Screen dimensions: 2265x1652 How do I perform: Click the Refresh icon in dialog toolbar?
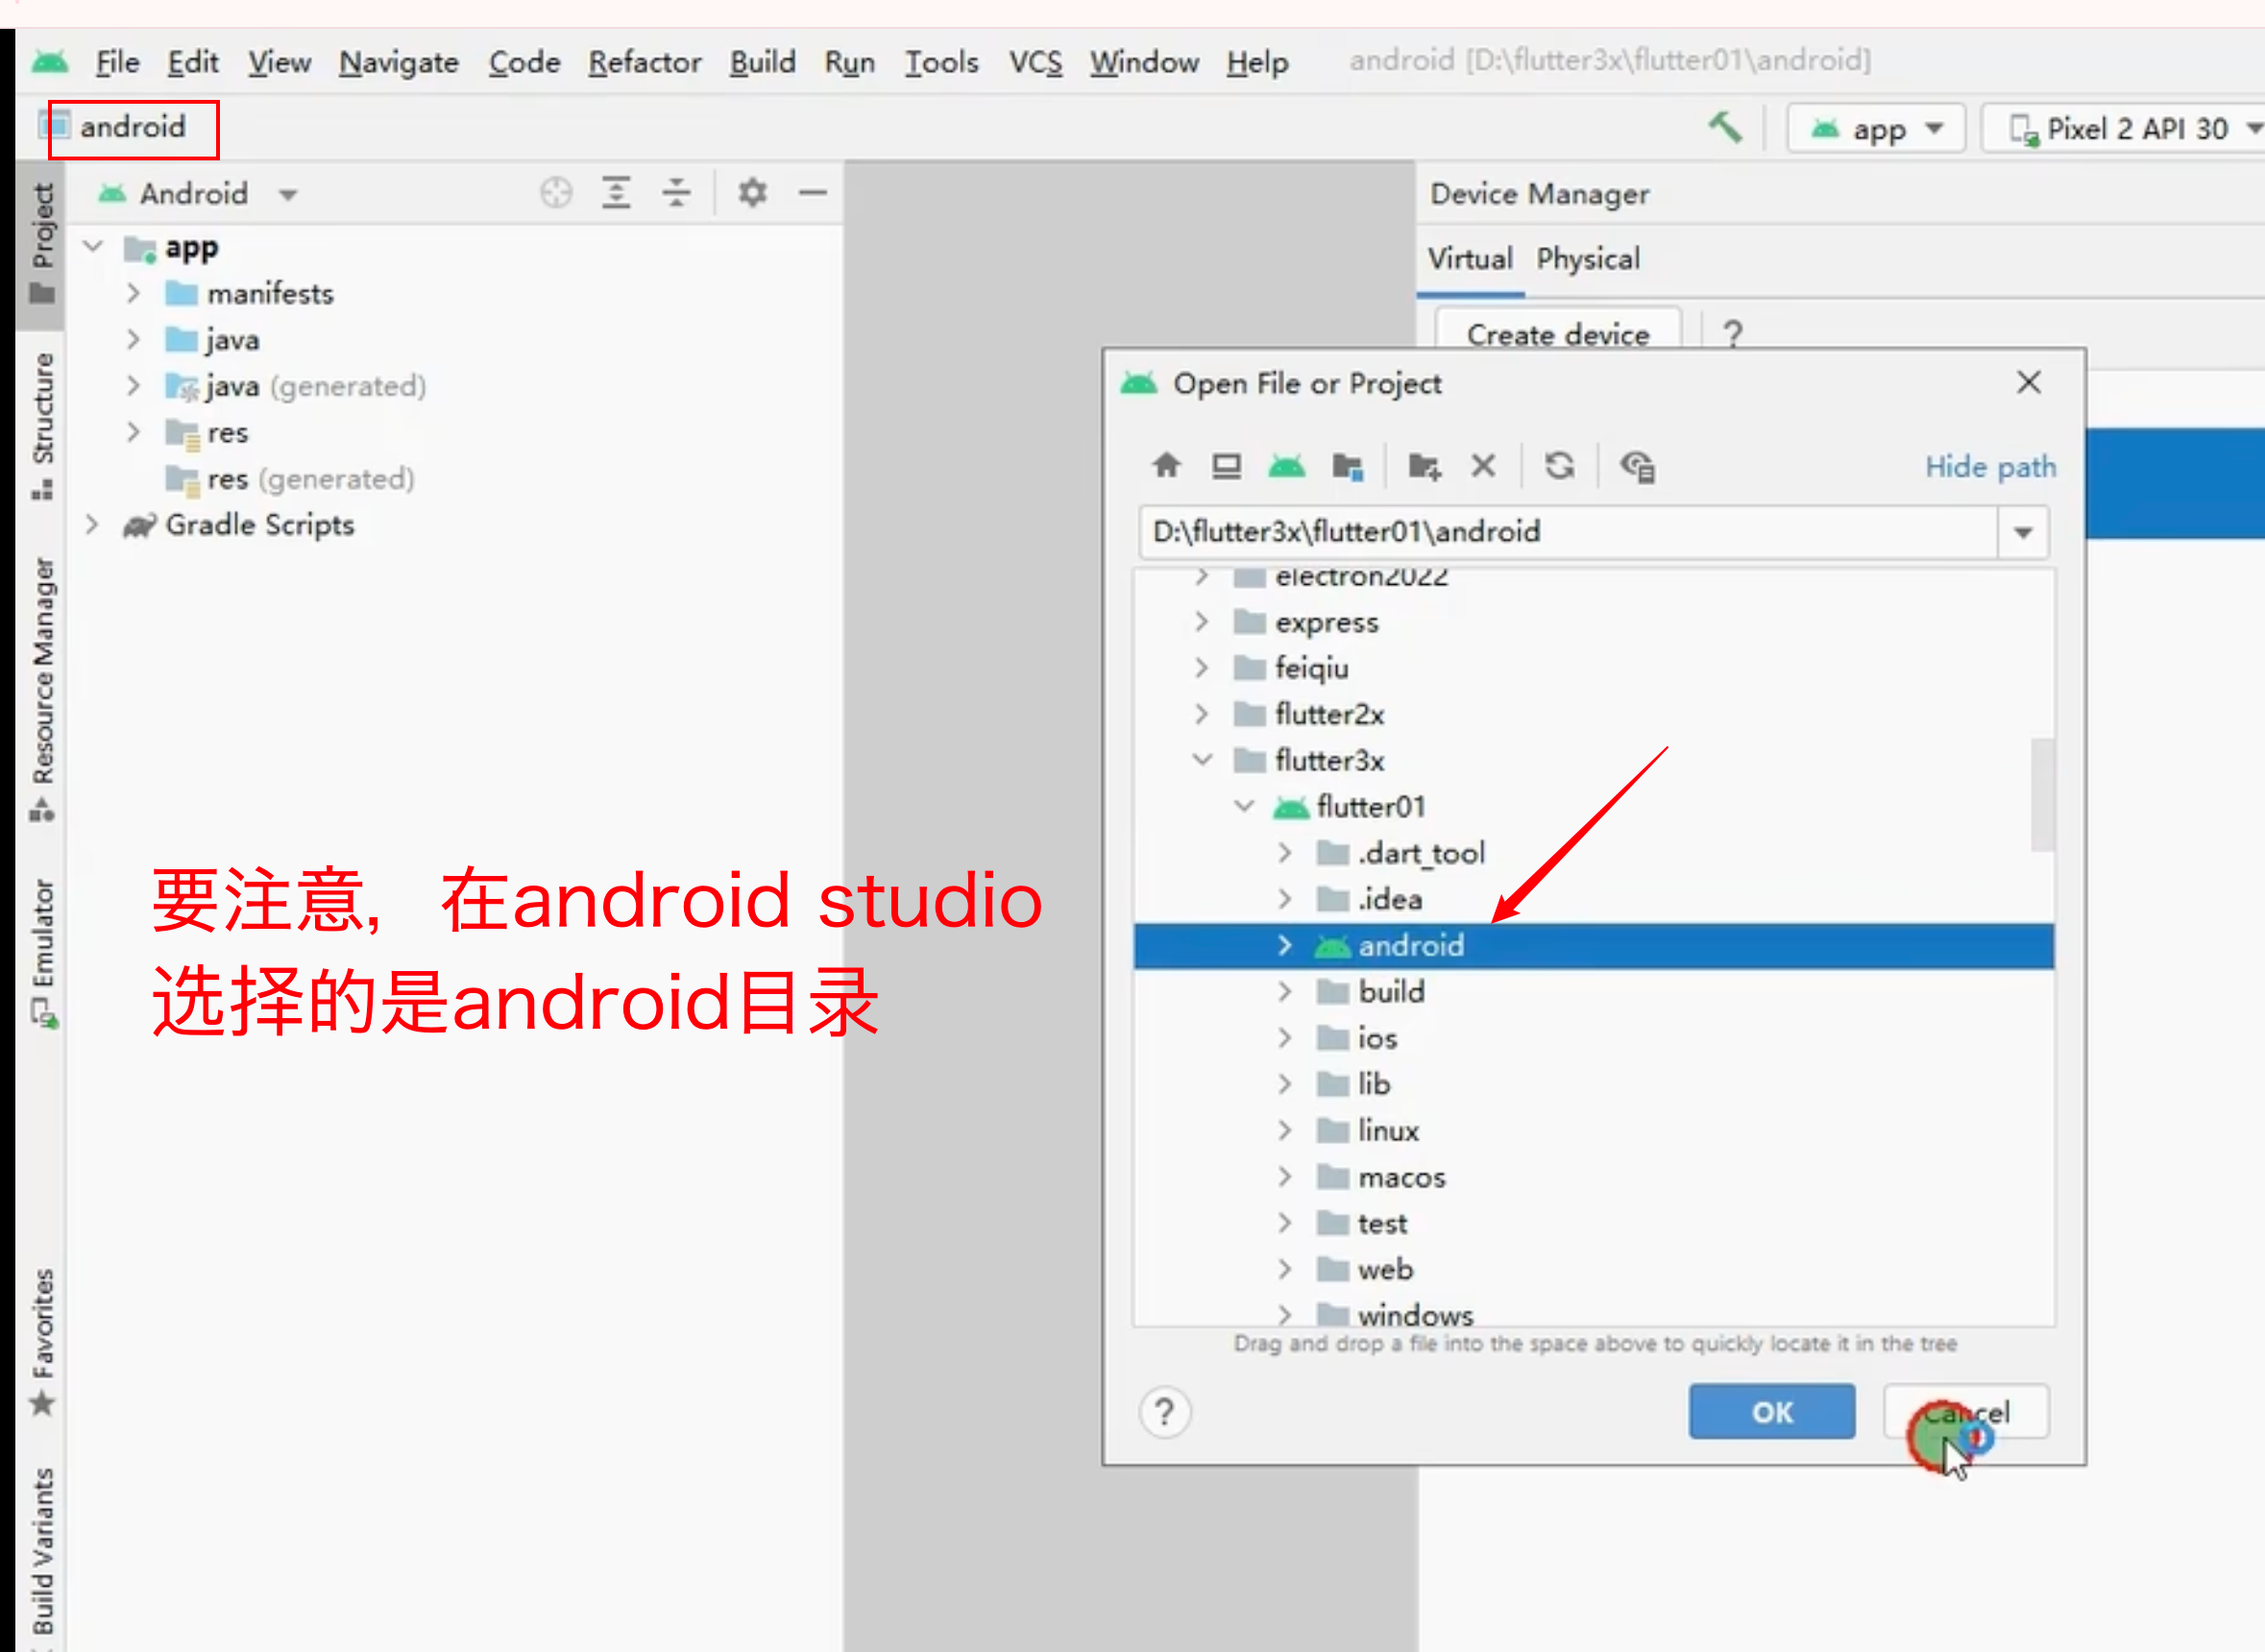pyautogui.click(x=1559, y=466)
